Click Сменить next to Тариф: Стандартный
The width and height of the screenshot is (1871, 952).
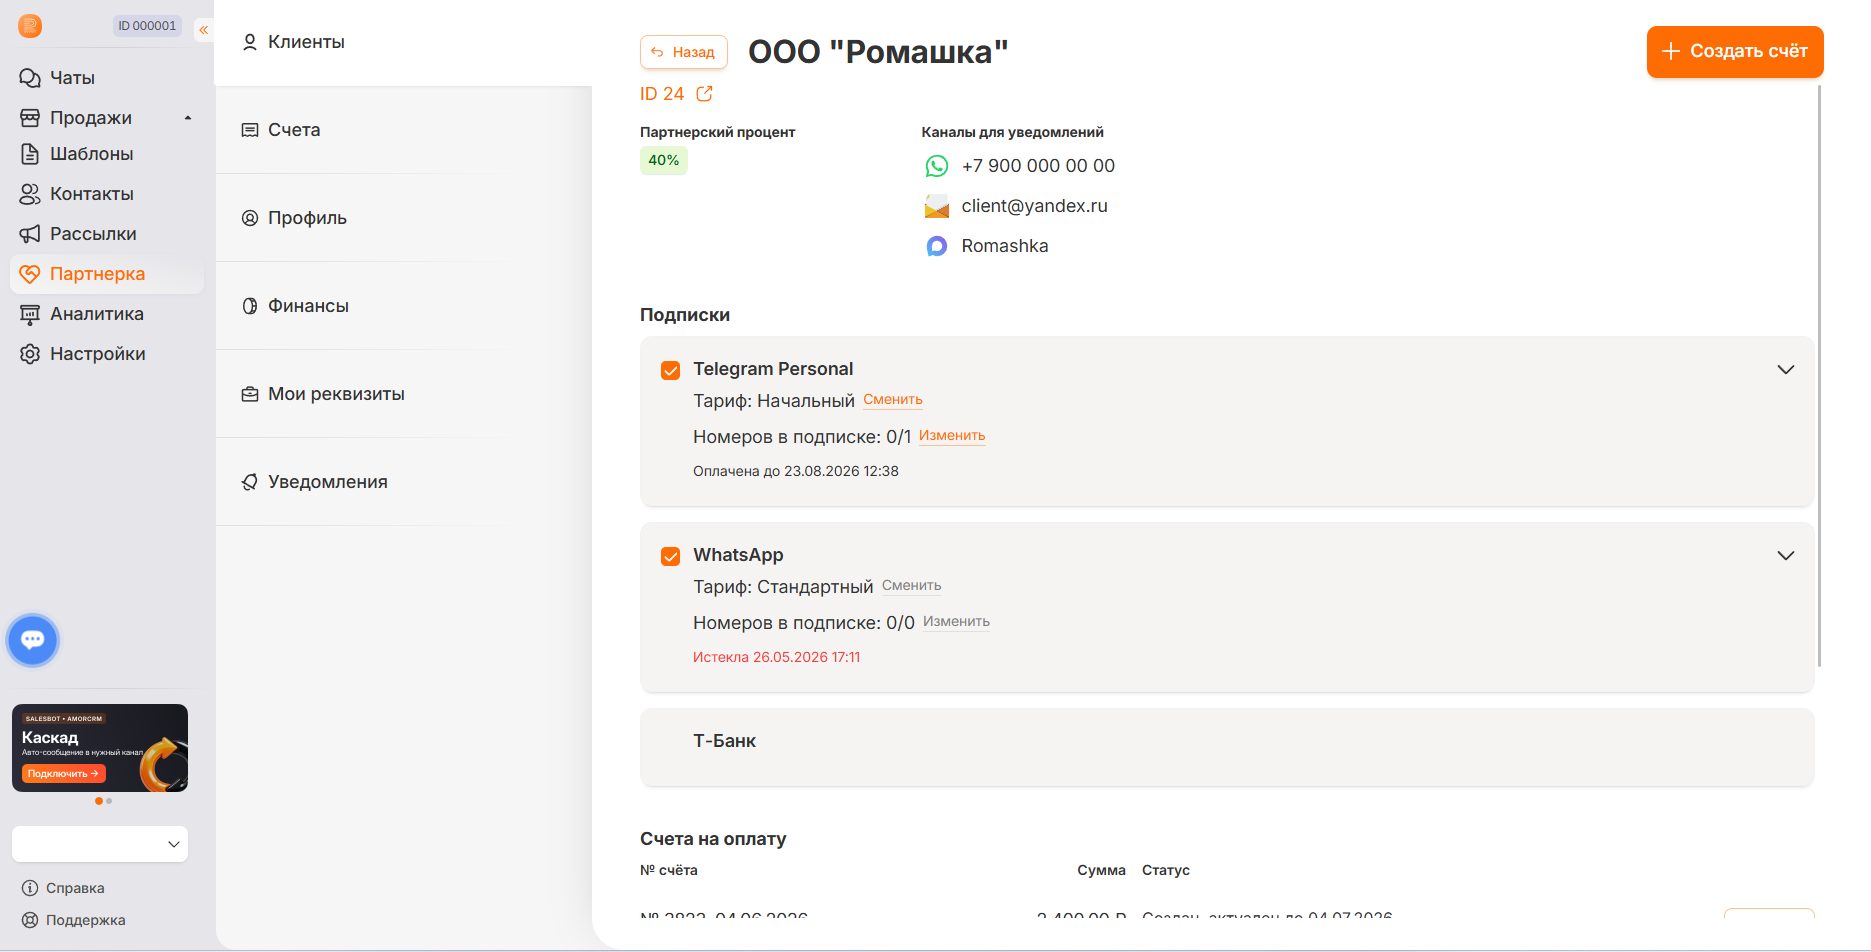(x=912, y=586)
